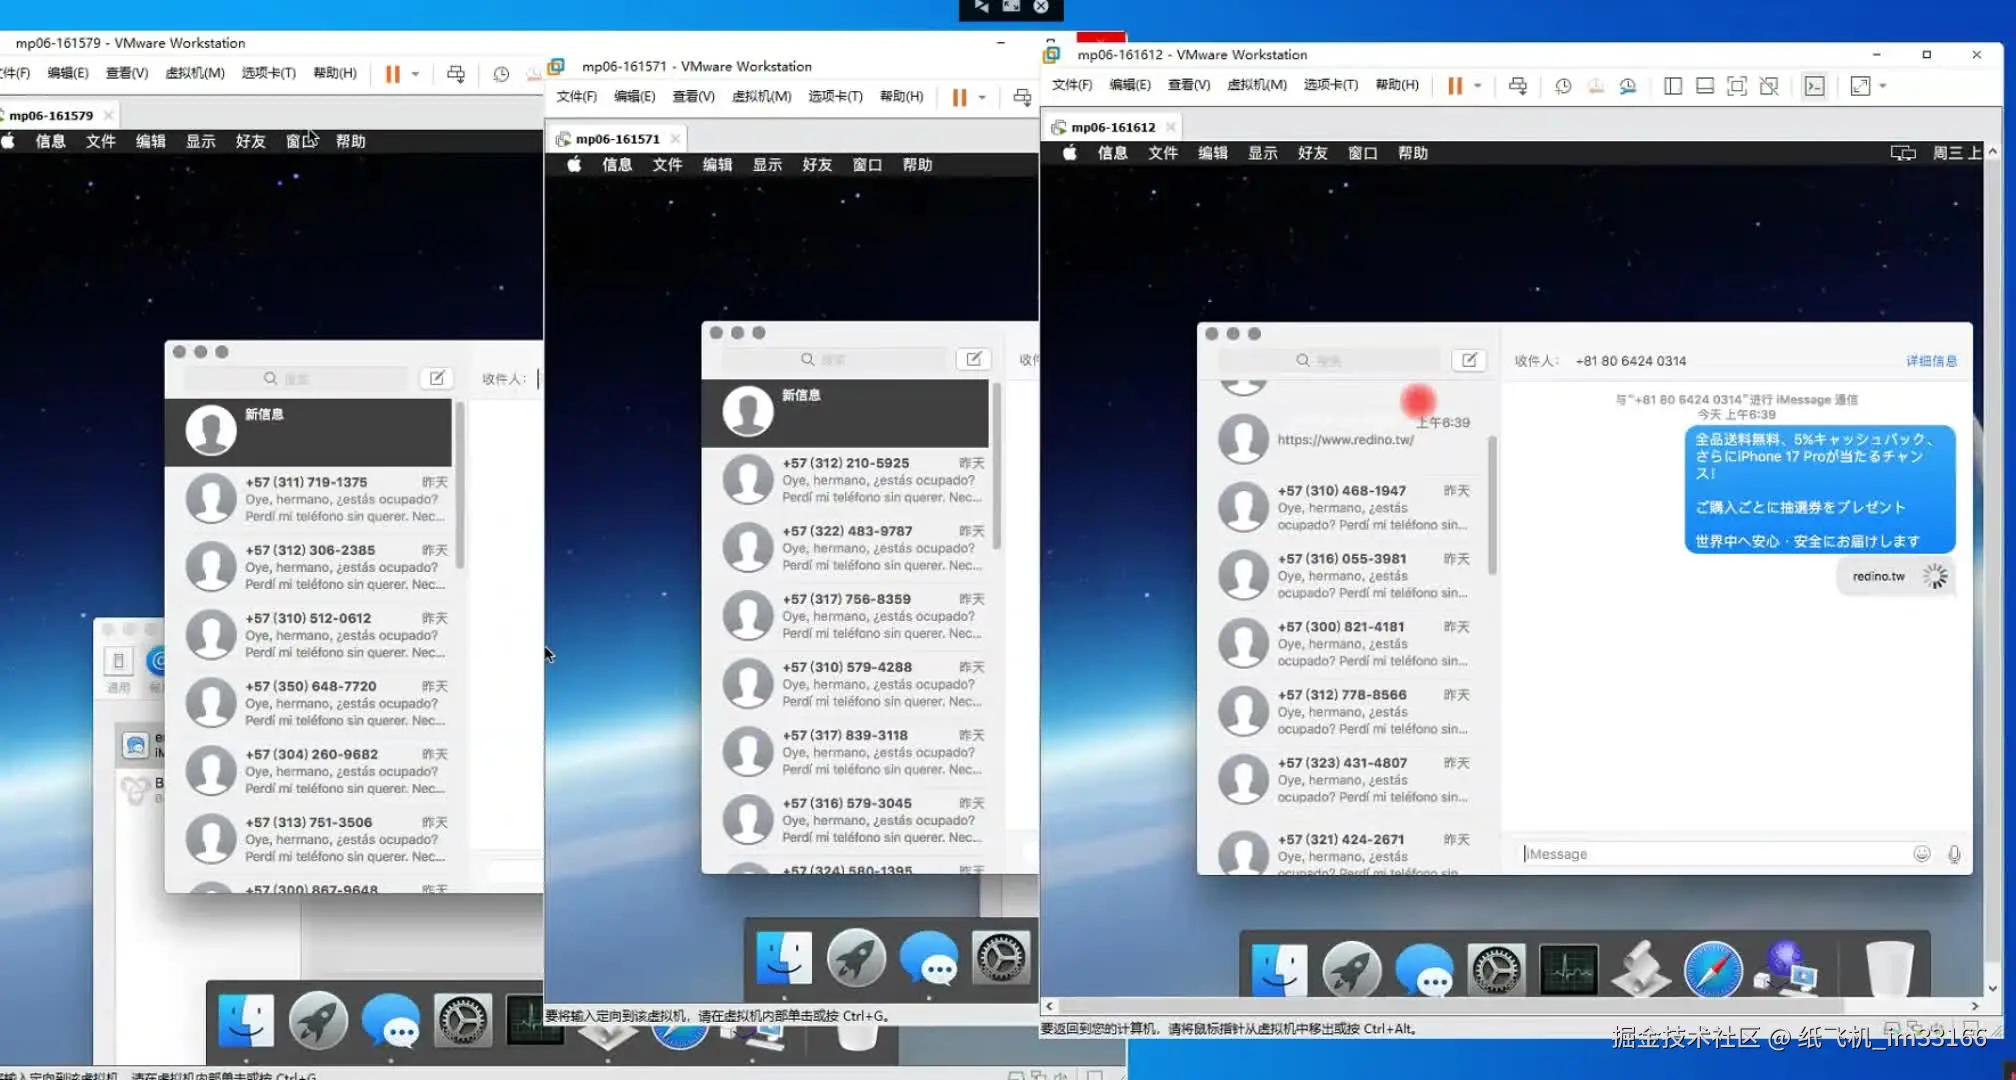
Task: Click the pause VM button in mp06-161612
Action: [x=1455, y=86]
